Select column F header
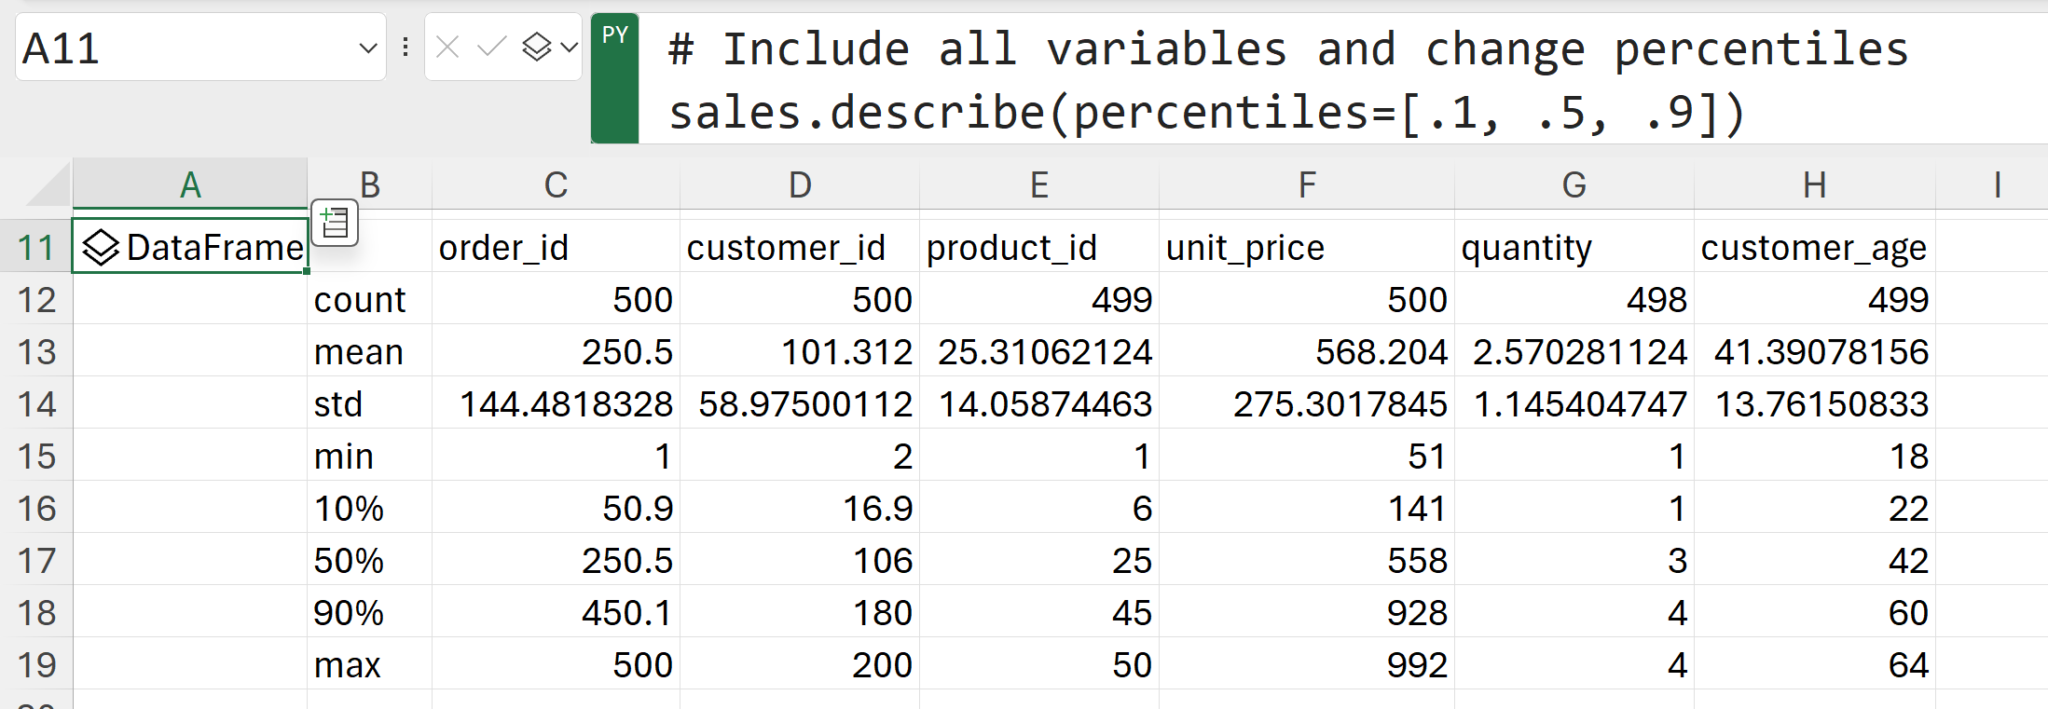The image size is (2048, 709). pos(1306,185)
